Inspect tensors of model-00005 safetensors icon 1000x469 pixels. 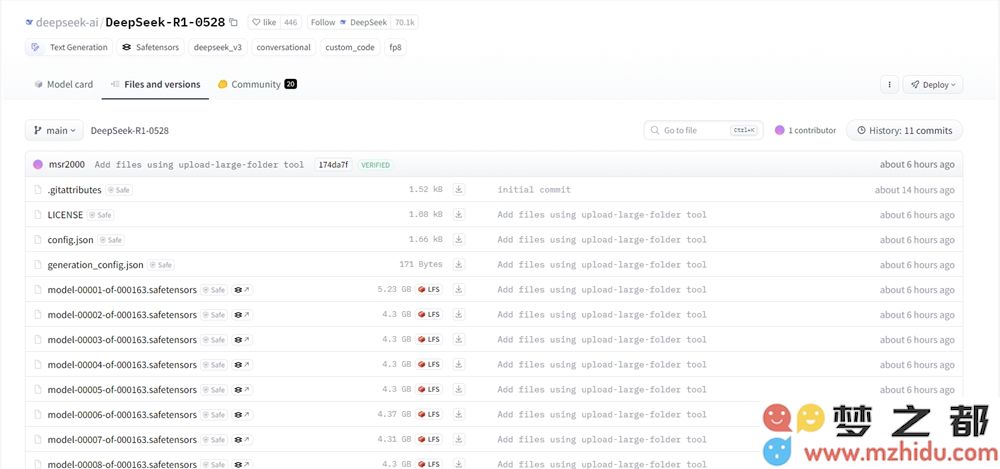tap(242, 389)
